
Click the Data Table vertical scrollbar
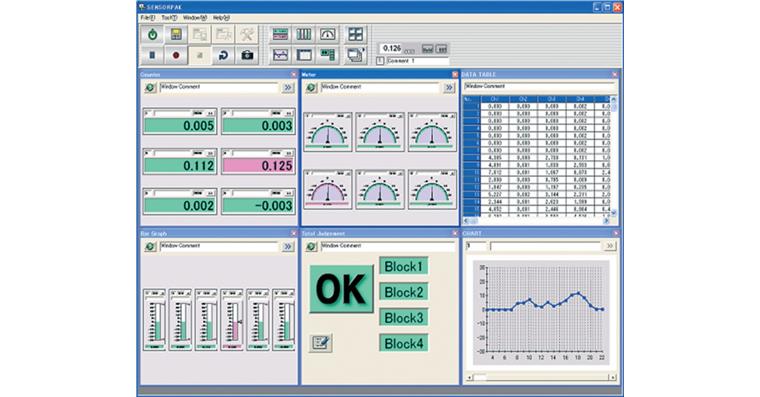tap(614, 156)
